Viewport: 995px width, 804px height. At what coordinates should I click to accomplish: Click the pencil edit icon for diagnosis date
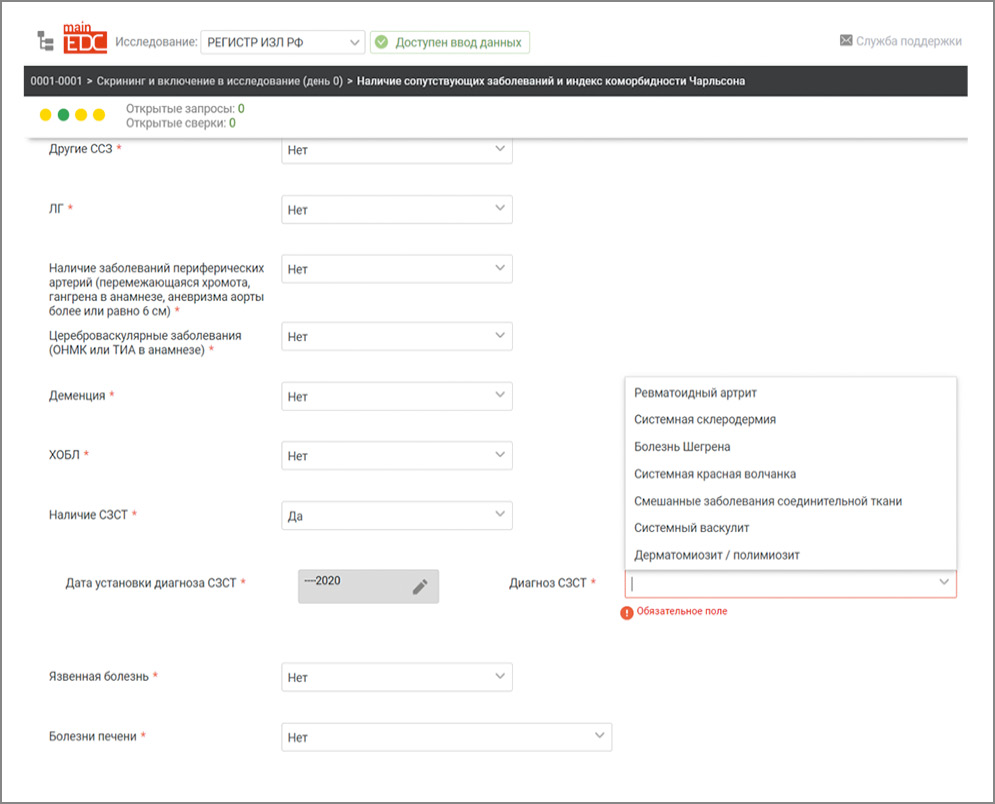420,587
